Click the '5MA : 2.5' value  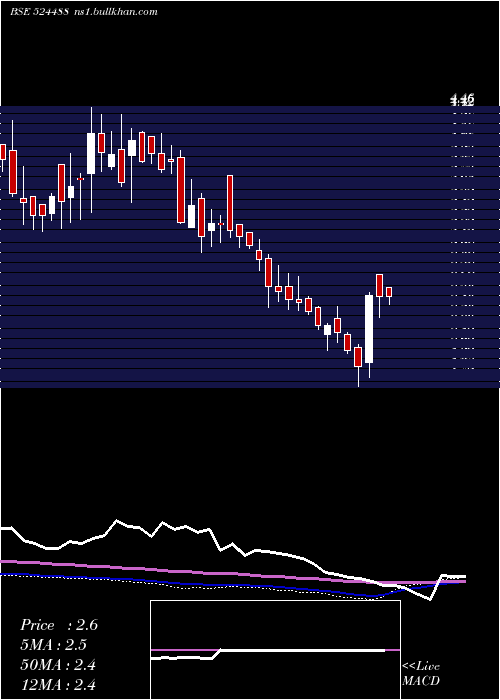click(54, 645)
